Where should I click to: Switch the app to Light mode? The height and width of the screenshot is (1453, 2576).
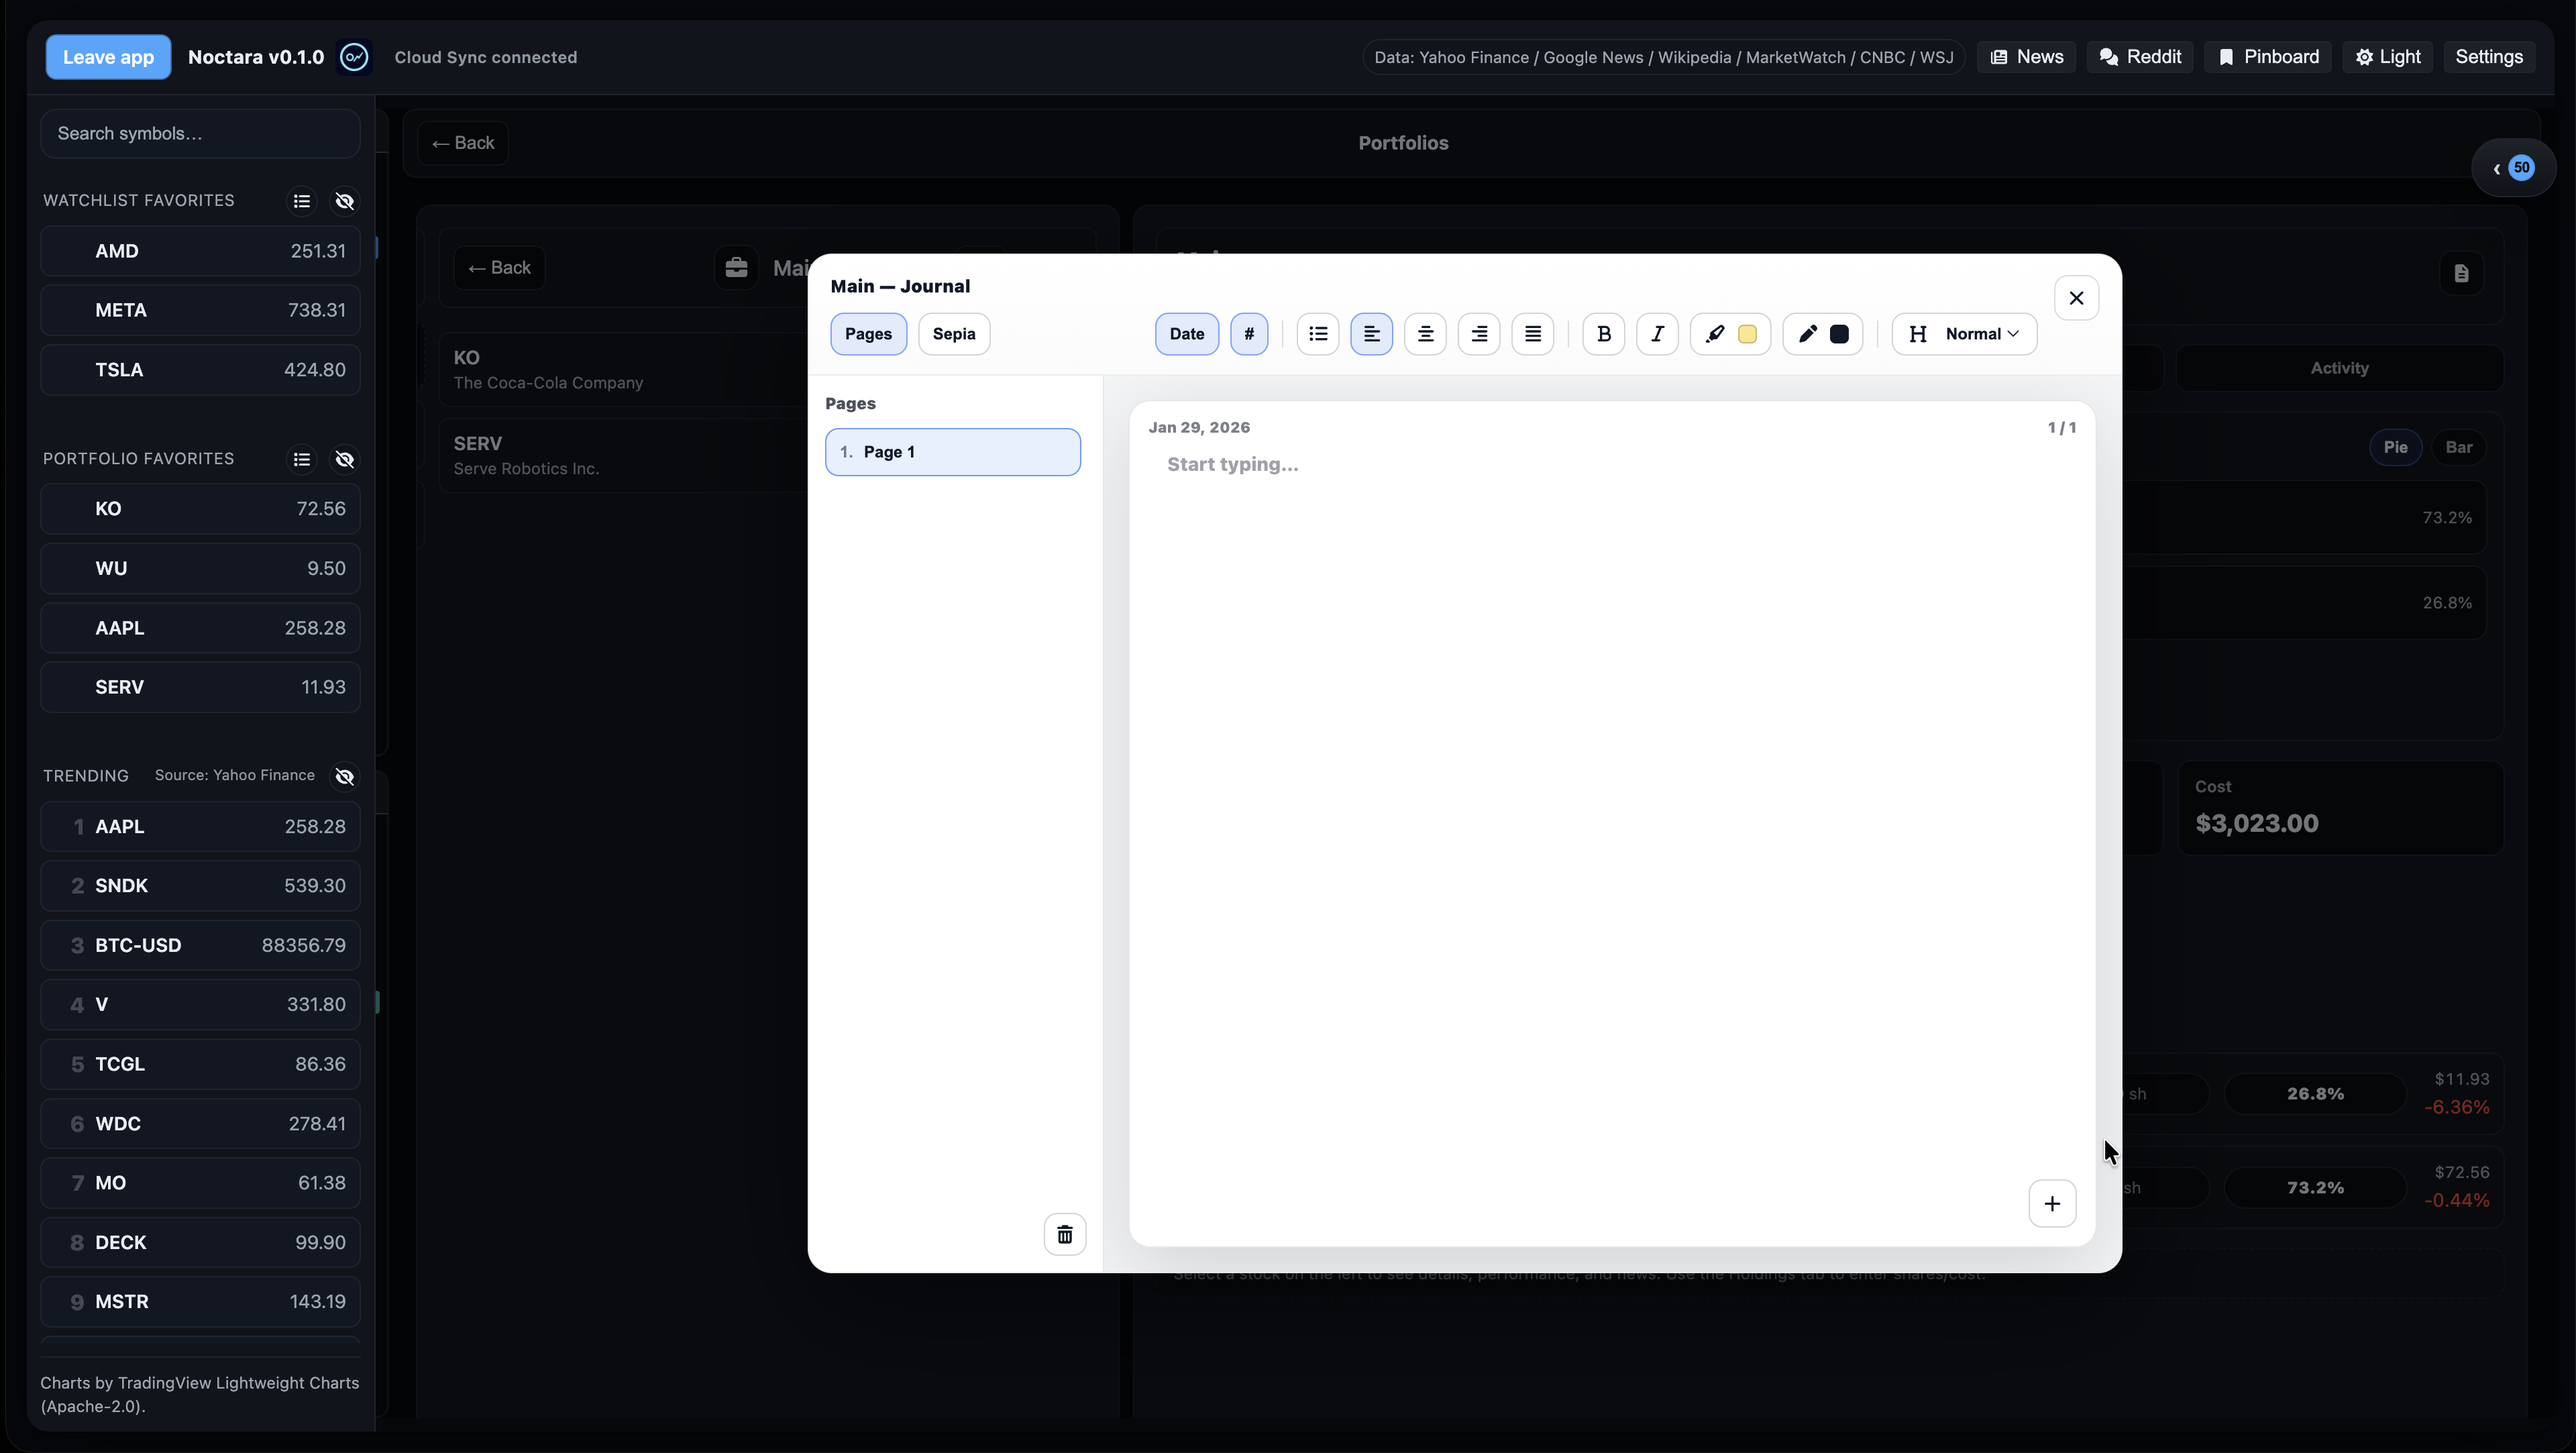click(2388, 57)
